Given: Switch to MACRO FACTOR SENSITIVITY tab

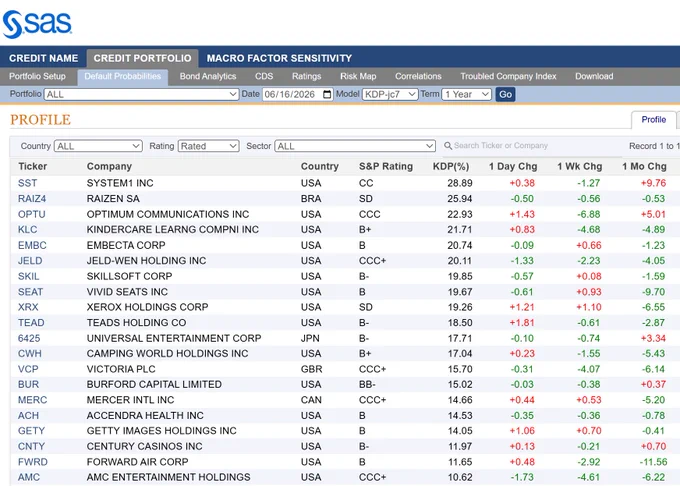Looking at the screenshot, I should pyautogui.click(x=279, y=58).
